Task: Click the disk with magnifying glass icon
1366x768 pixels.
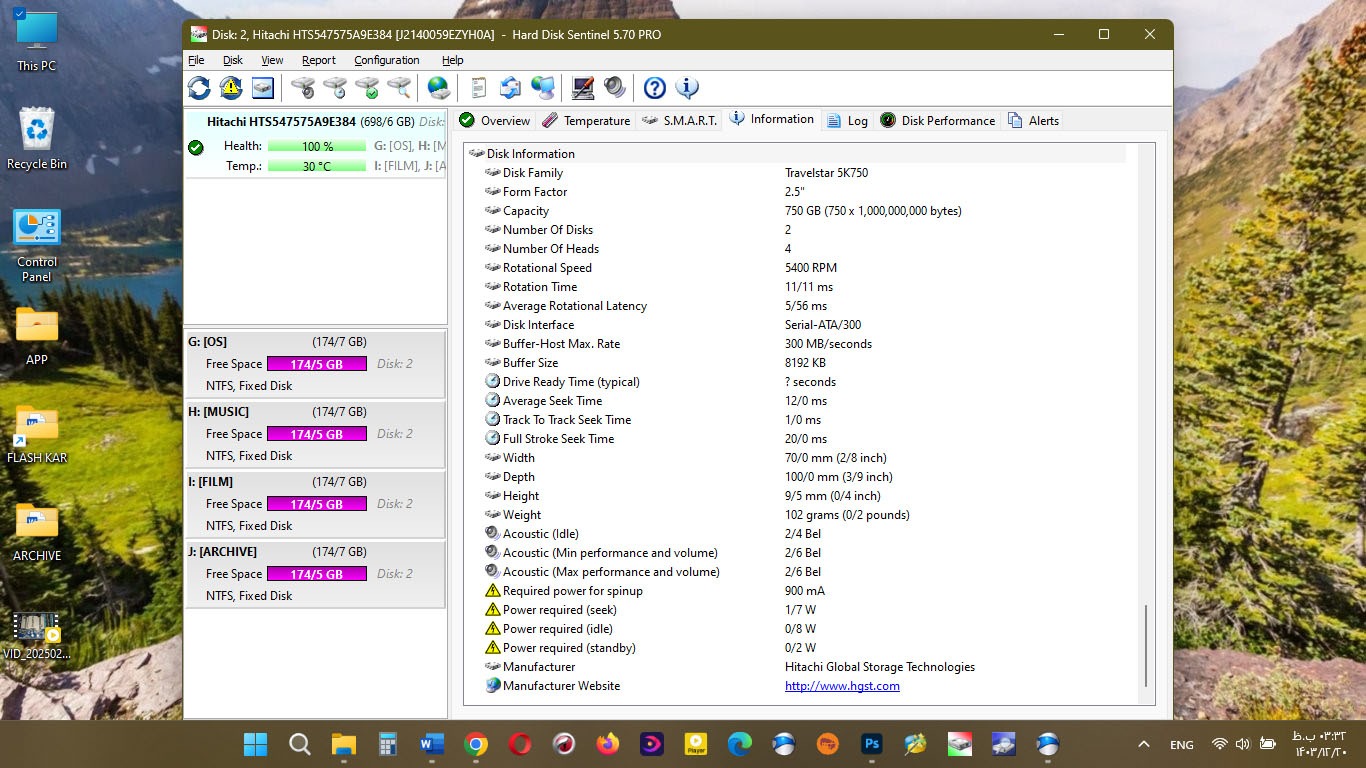Action: coord(399,88)
